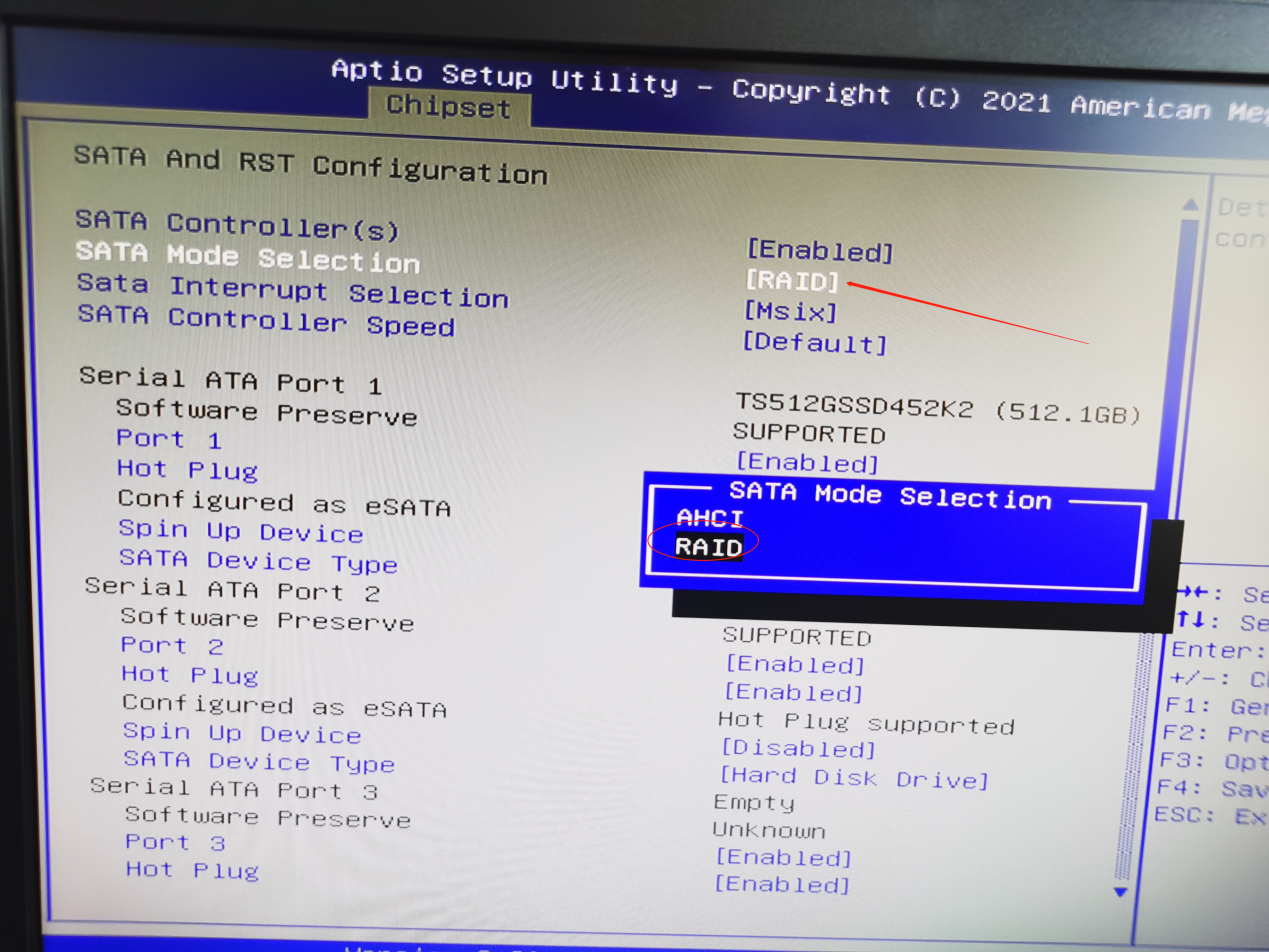The width and height of the screenshot is (1269, 952).
Task: Click the scroll-down arrow of the settings list
Action: (x=1120, y=891)
